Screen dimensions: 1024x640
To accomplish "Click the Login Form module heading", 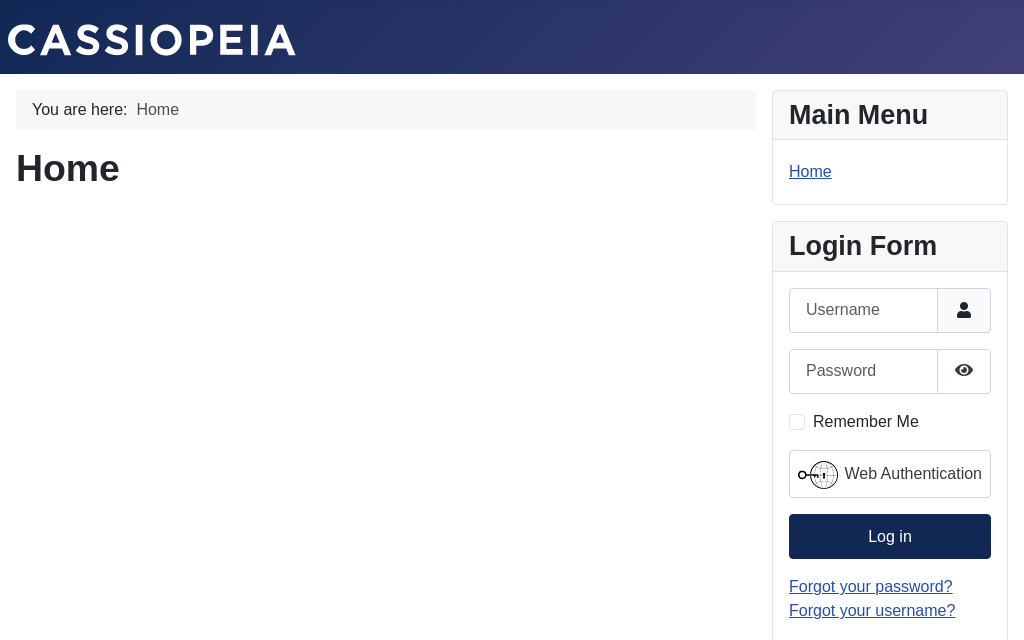I will pos(863,246).
